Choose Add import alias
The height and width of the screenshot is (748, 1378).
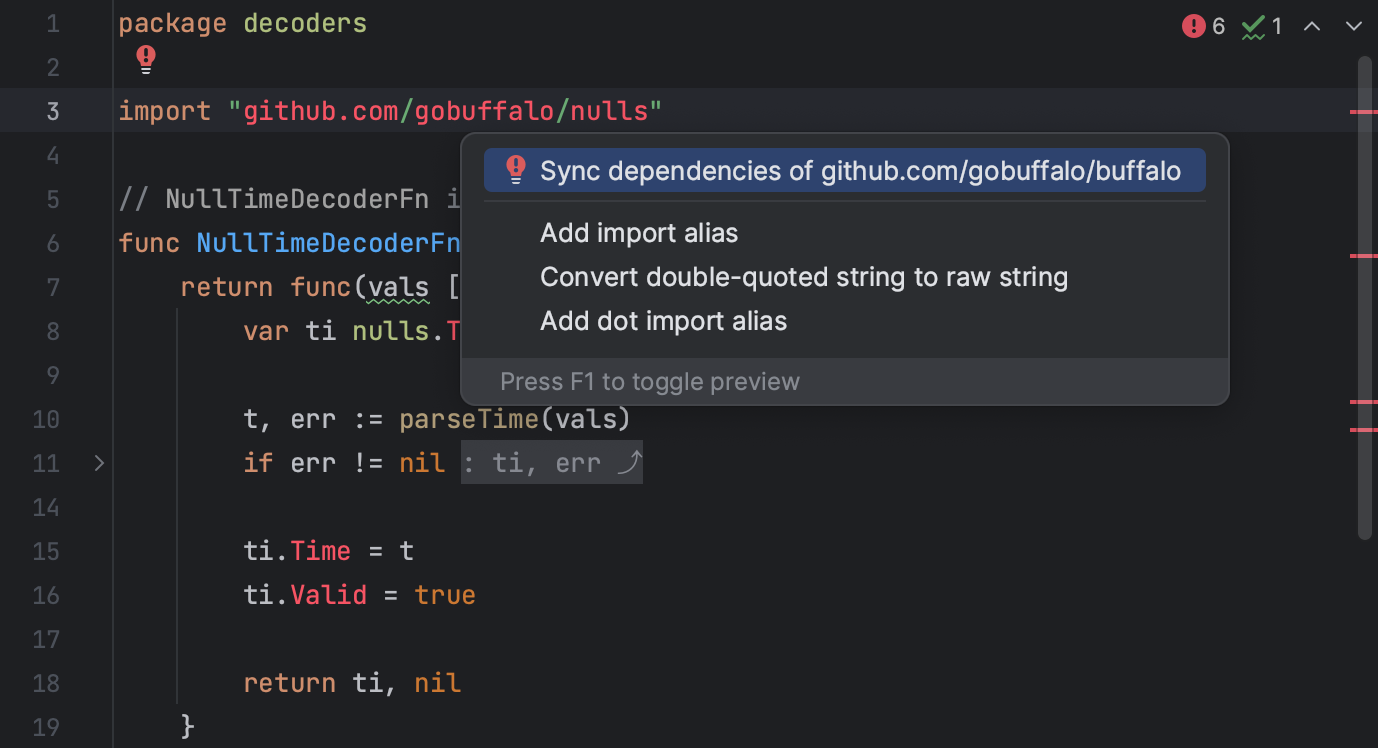tap(639, 234)
